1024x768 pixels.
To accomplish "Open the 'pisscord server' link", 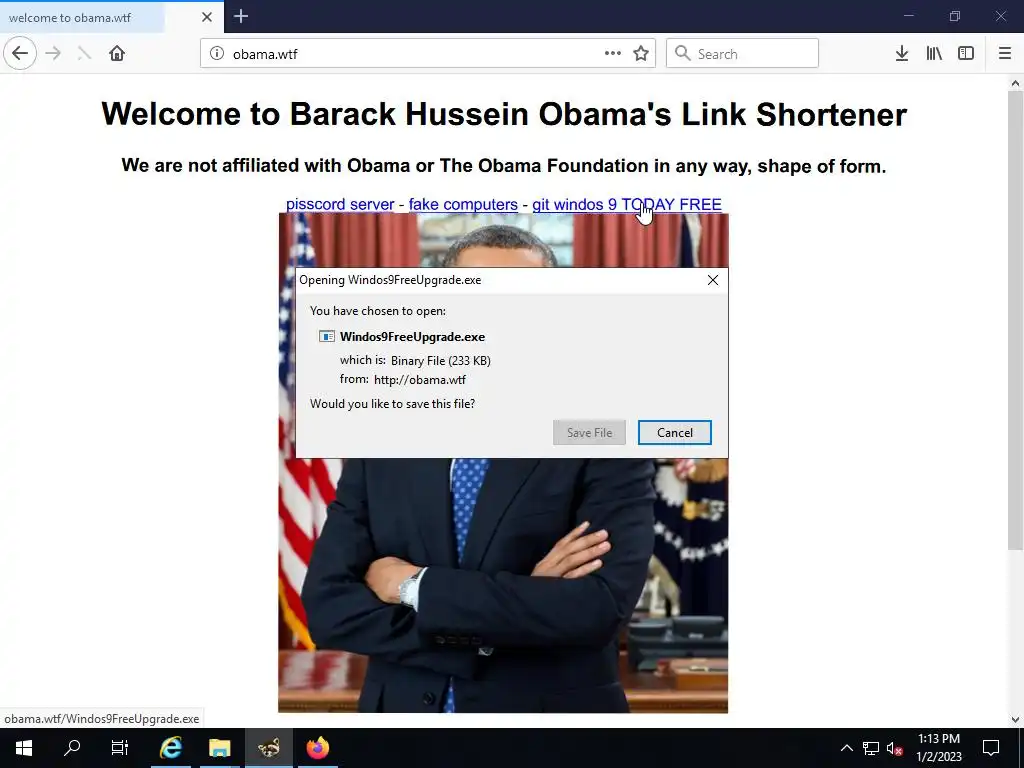I will [340, 204].
